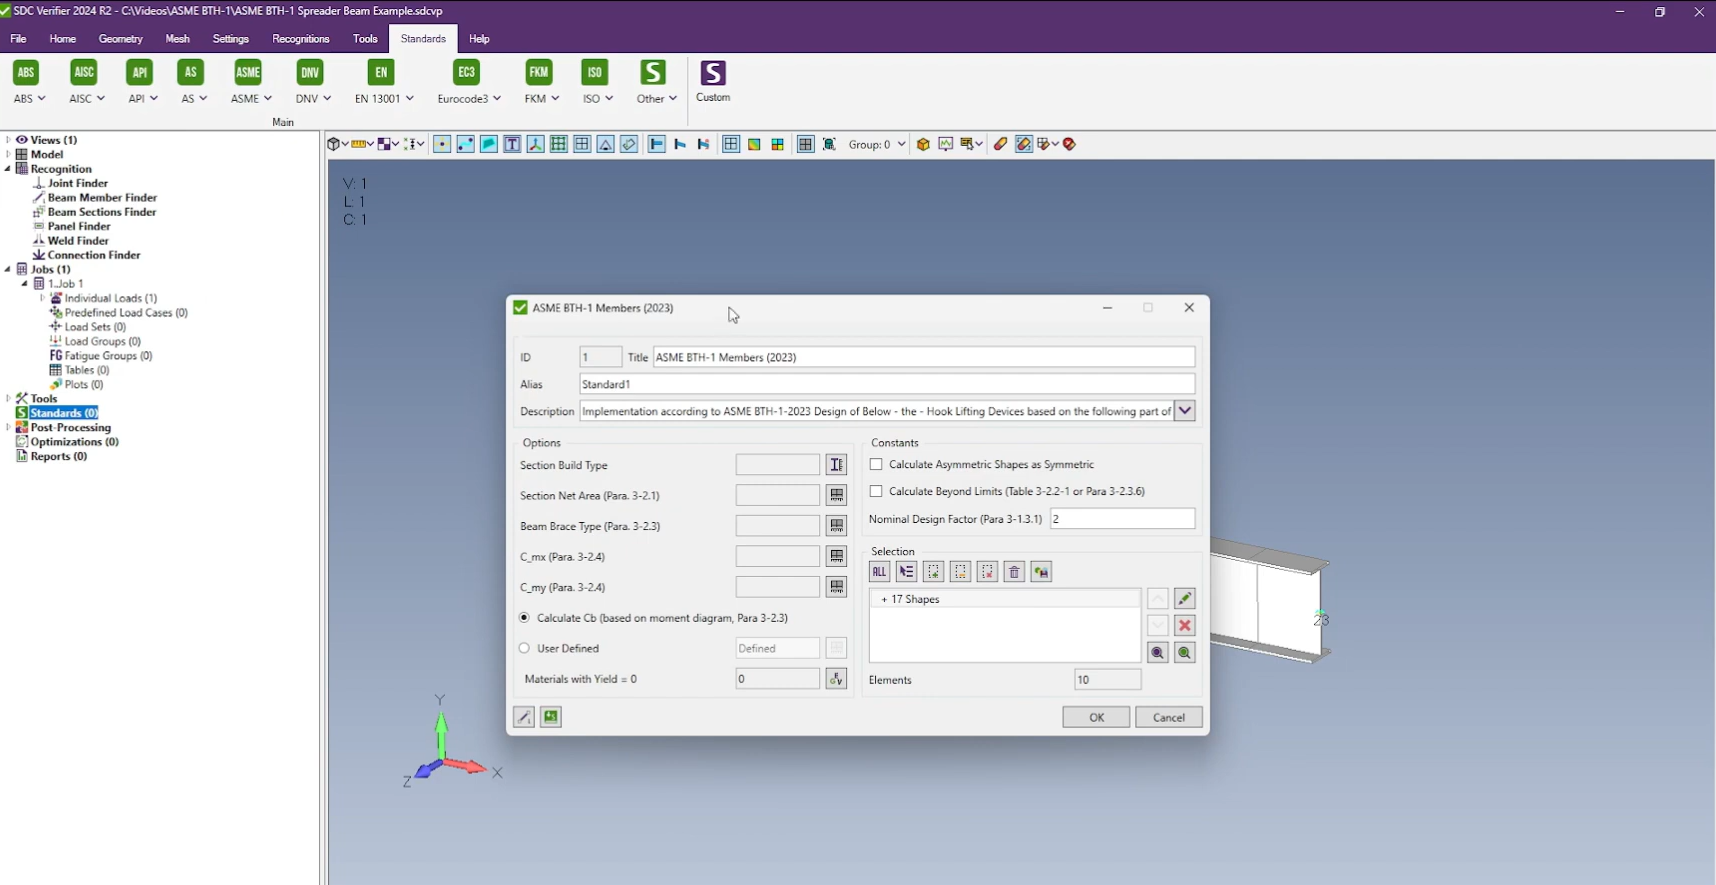Click Nominal Design Factor input field

(x=1122, y=519)
